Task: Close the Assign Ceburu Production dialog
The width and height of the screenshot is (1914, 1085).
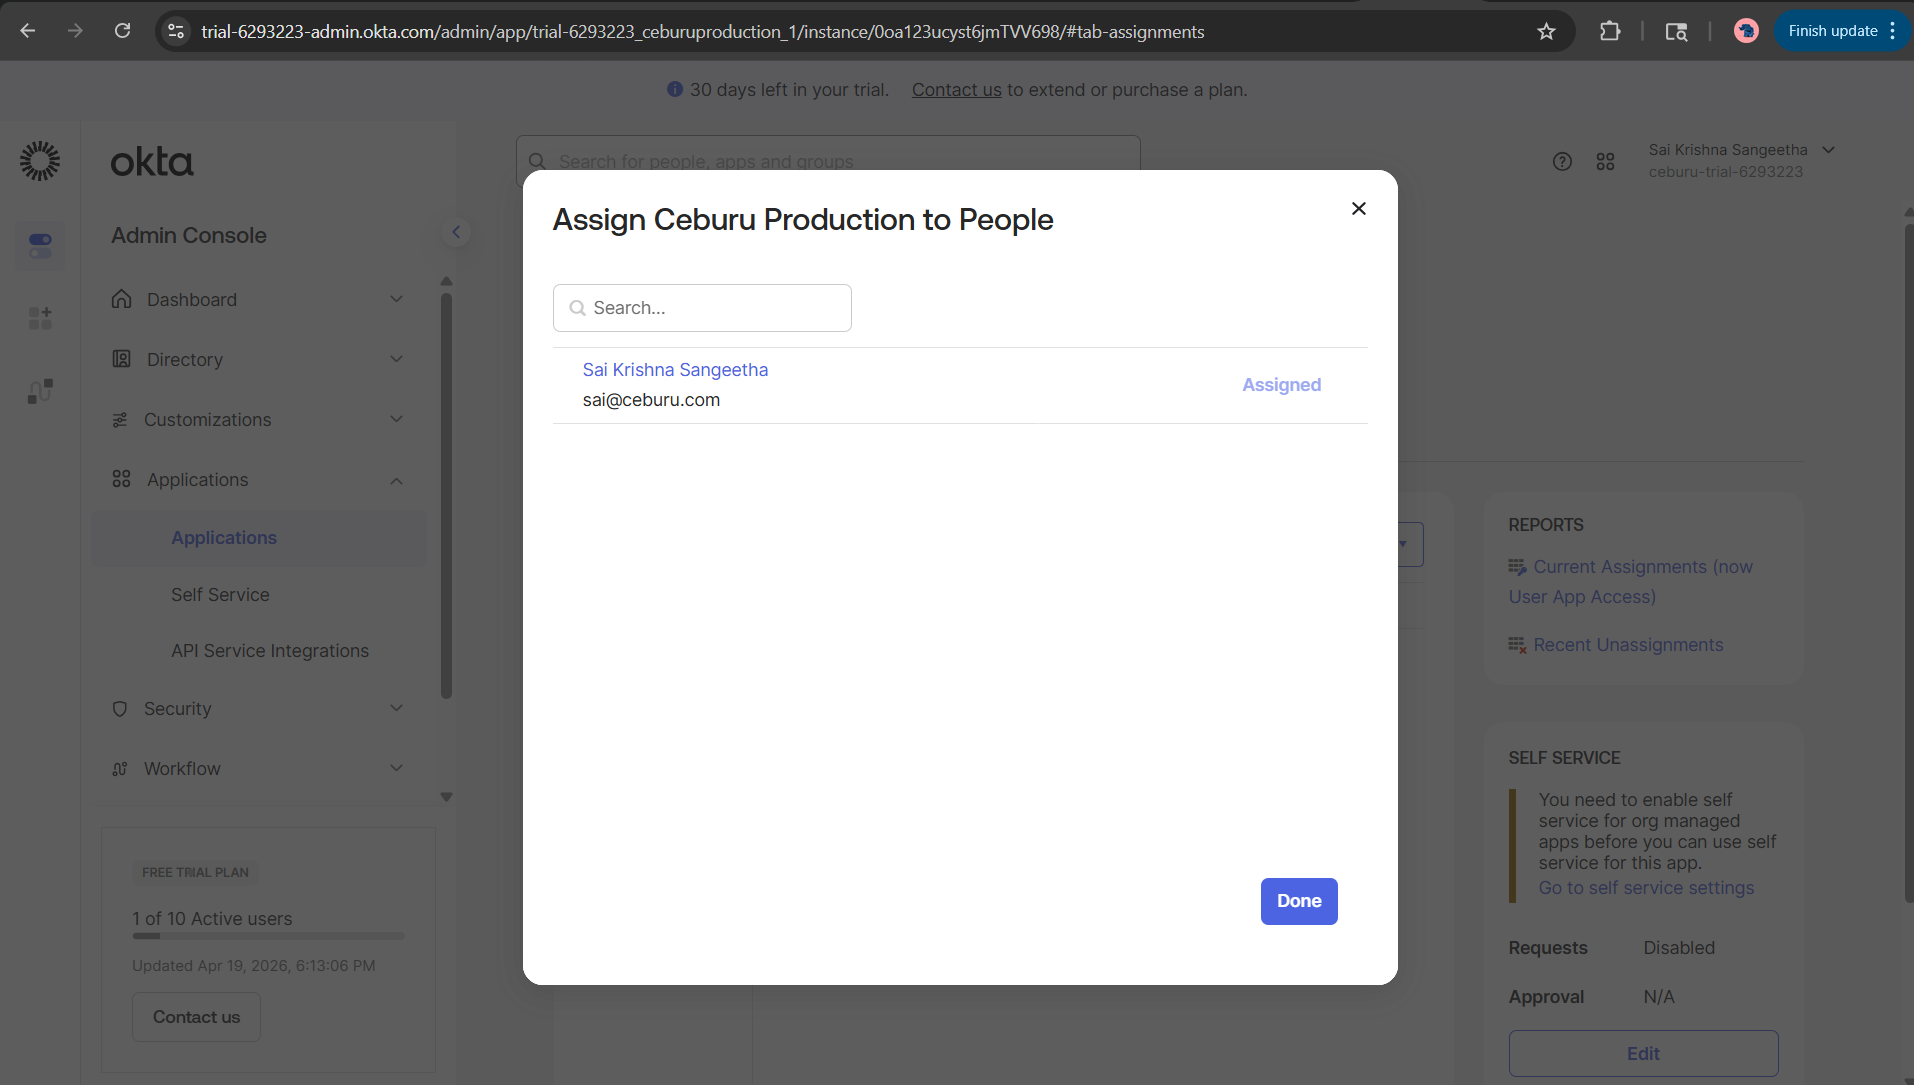Action: tap(1358, 208)
